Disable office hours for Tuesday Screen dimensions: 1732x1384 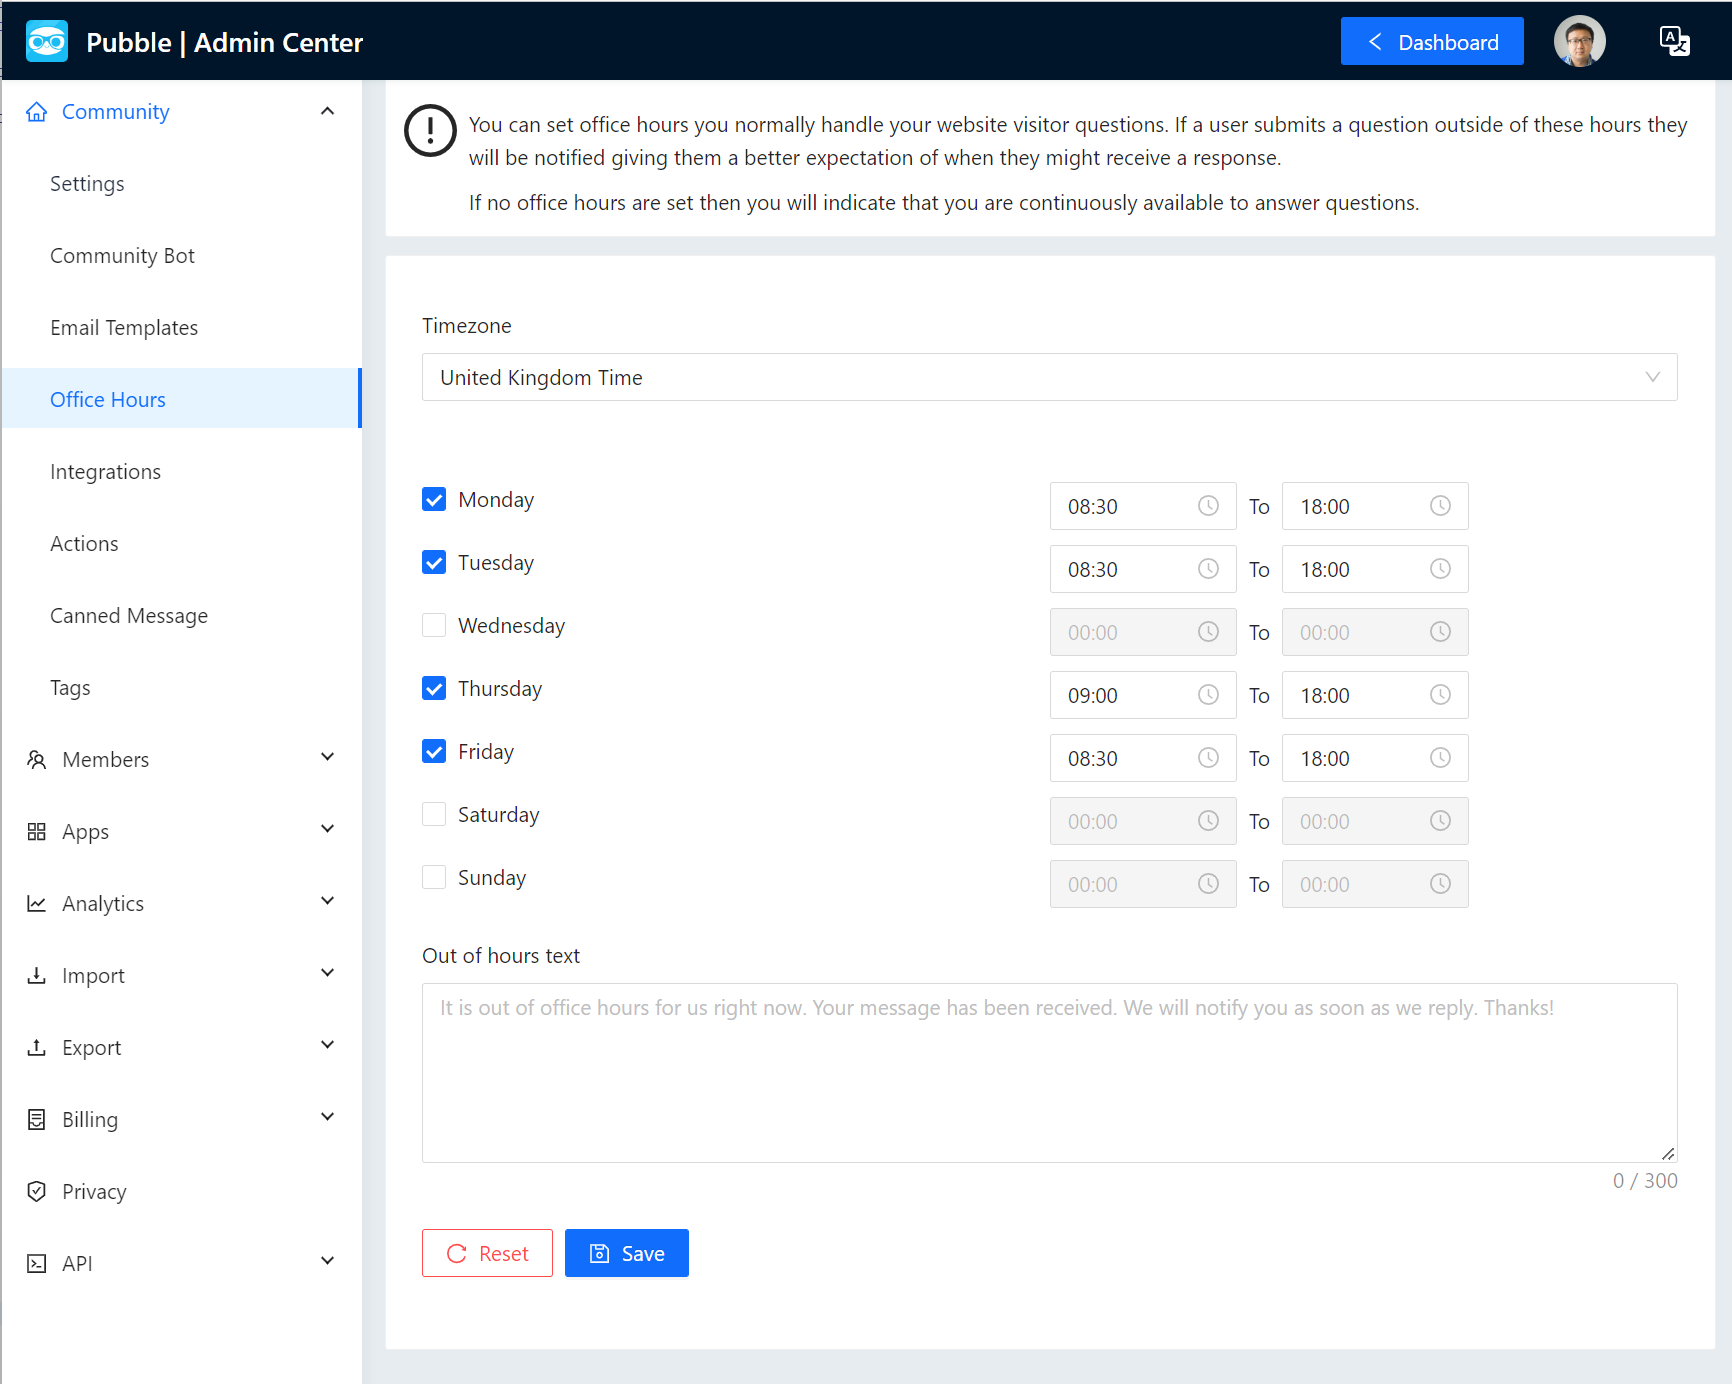tap(434, 562)
